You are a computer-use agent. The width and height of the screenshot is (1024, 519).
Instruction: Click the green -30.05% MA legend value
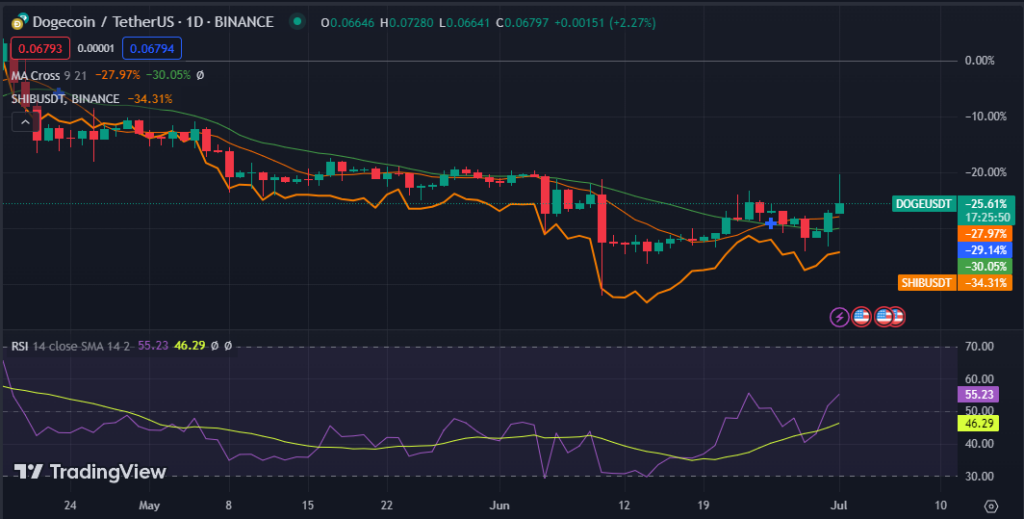tap(168, 75)
